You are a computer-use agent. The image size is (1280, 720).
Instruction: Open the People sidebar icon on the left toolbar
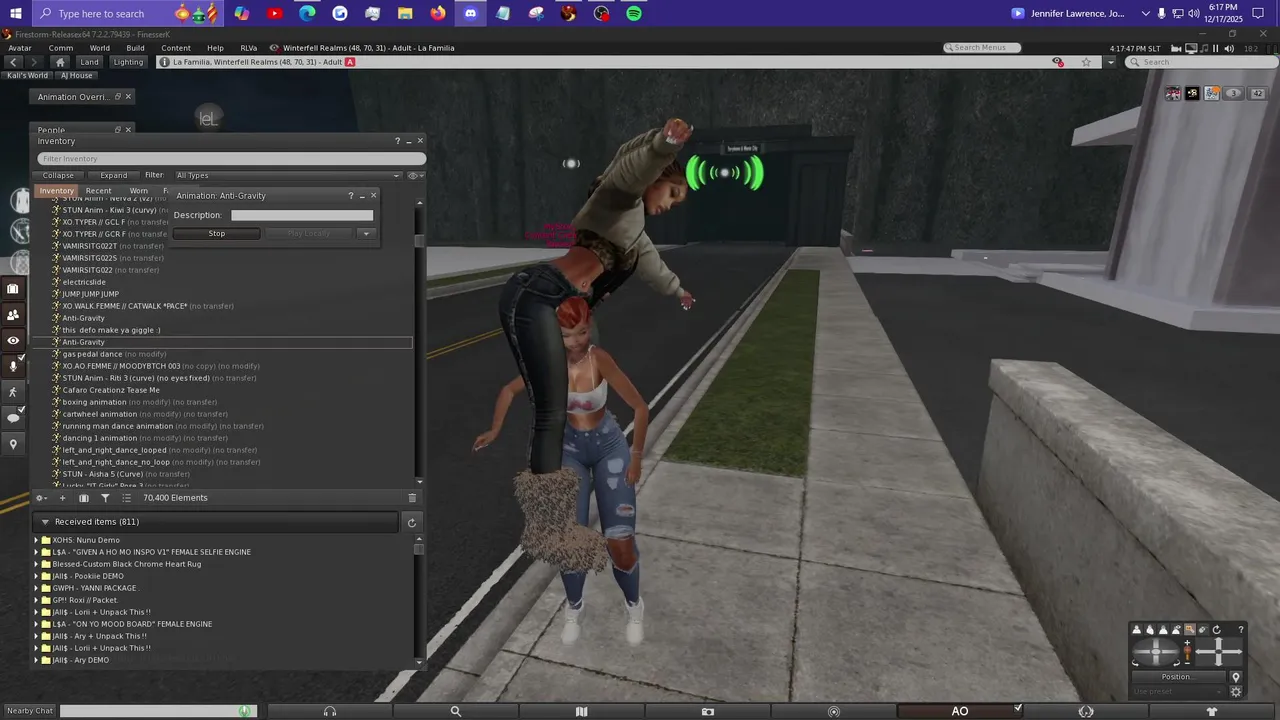13,315
